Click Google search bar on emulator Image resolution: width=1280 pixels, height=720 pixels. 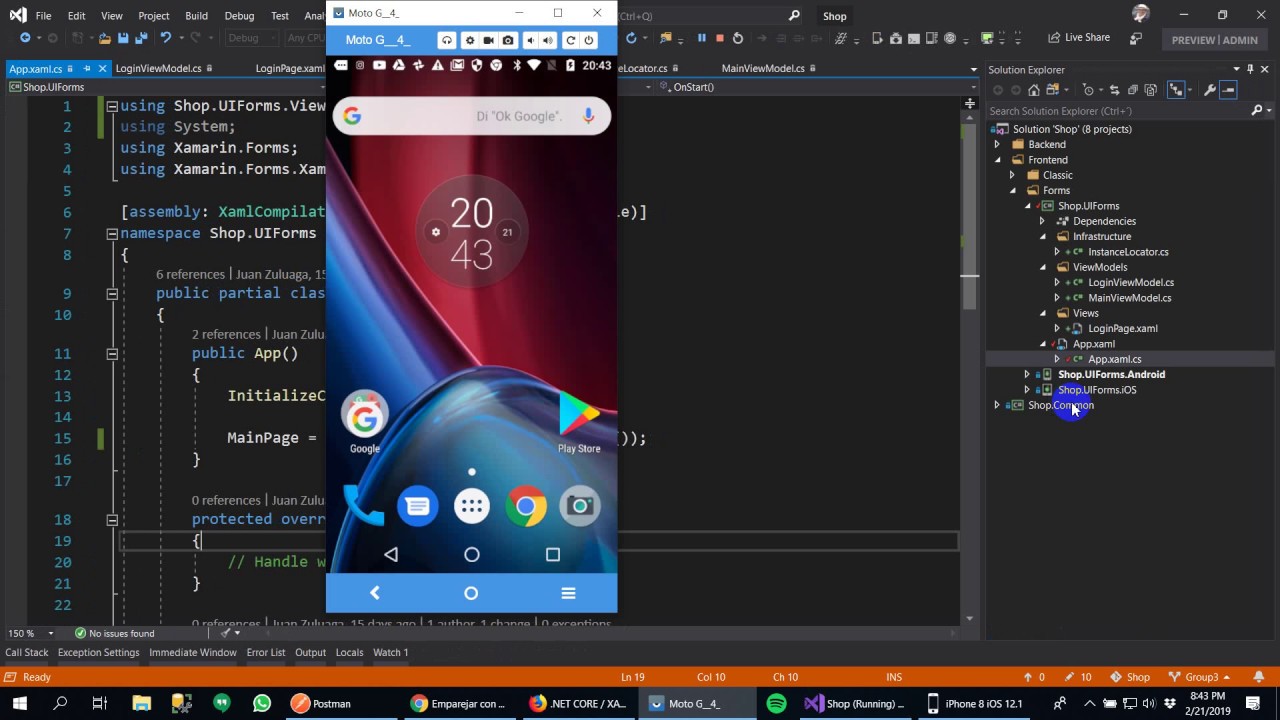click(471, 116)
